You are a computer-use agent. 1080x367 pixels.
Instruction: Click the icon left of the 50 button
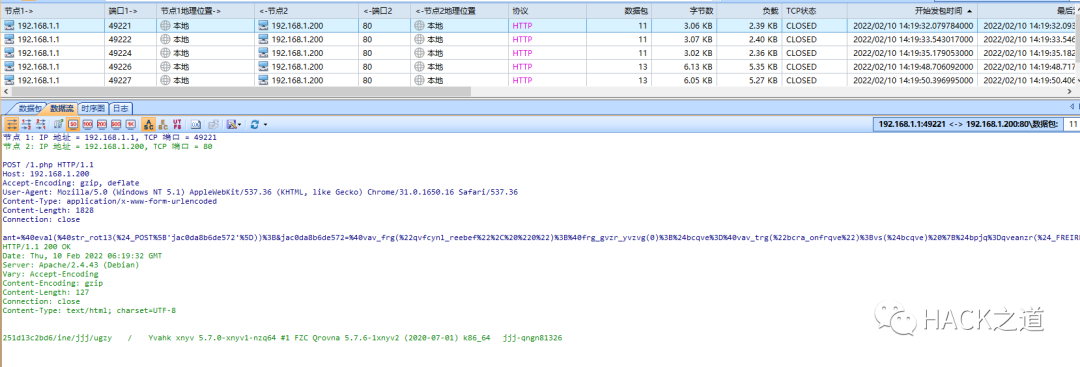(x=58, y=124)
